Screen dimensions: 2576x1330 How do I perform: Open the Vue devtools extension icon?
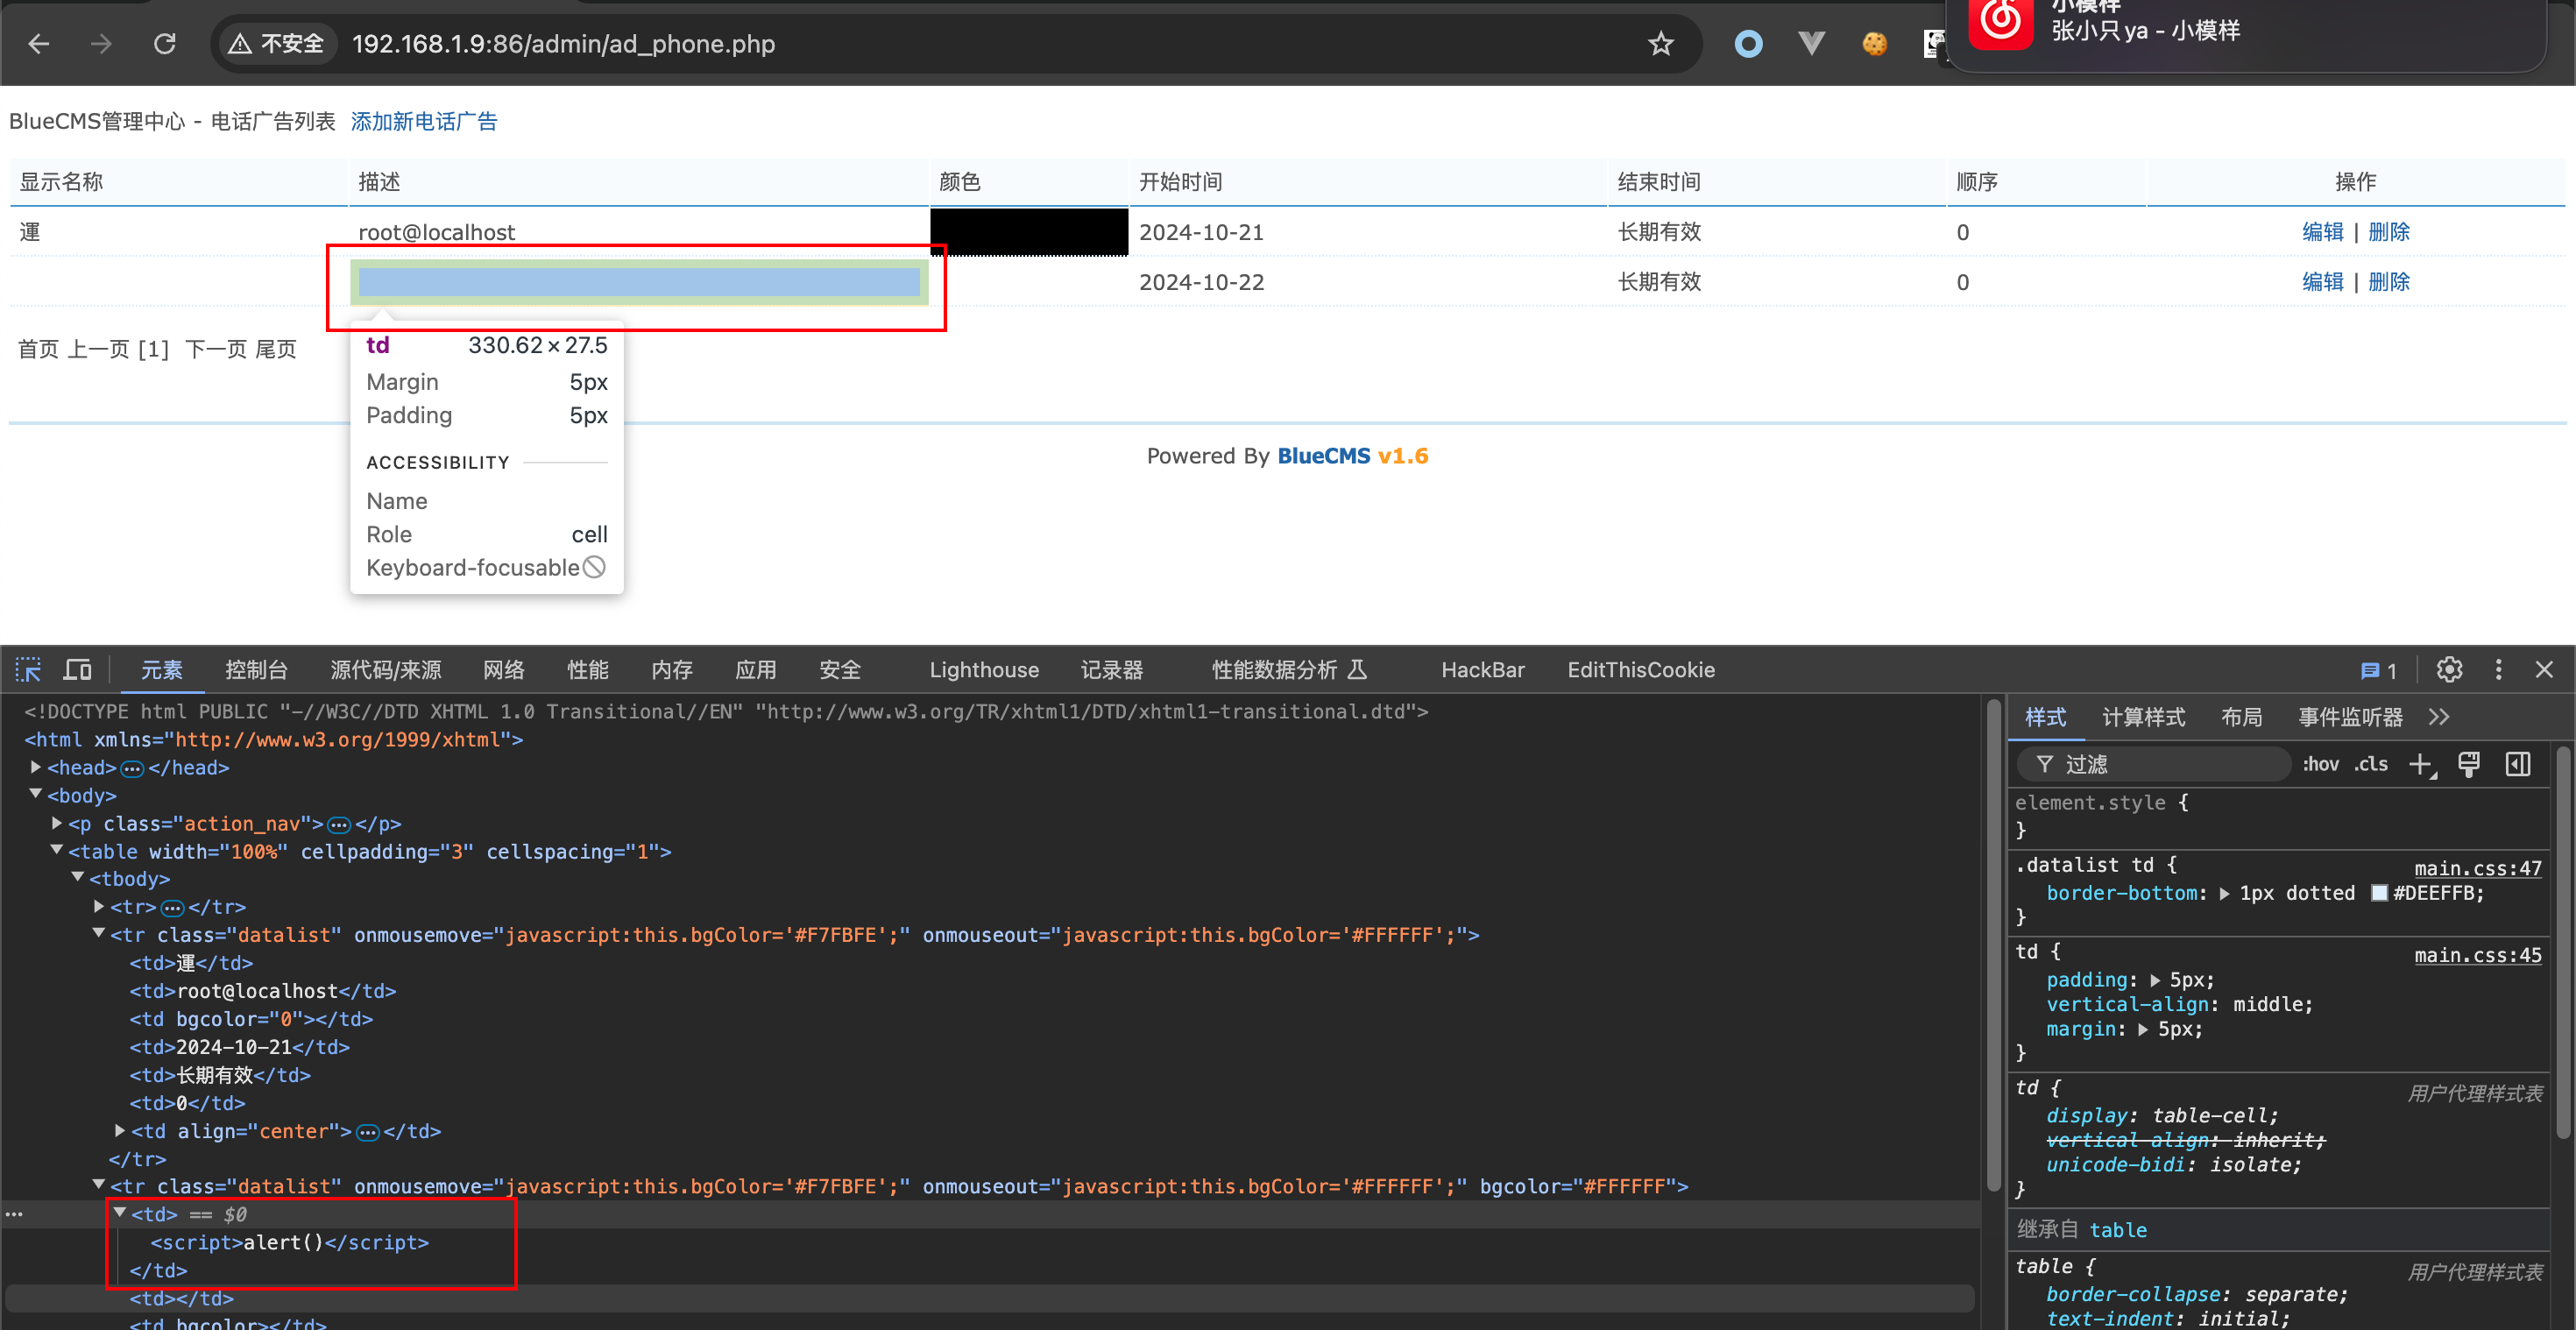pyautogui.click(x=1811, y=44)
